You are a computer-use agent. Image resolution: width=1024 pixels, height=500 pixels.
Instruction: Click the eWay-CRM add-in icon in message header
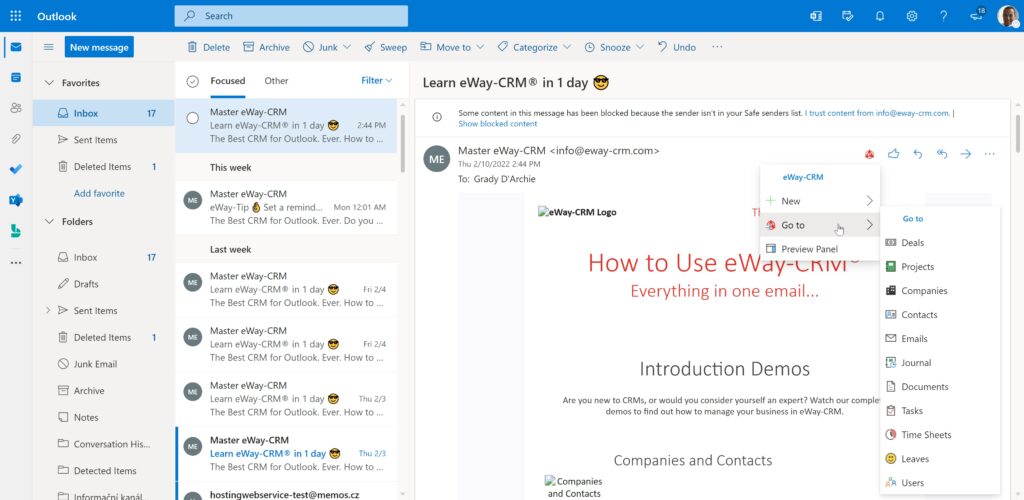click(870, 154)
